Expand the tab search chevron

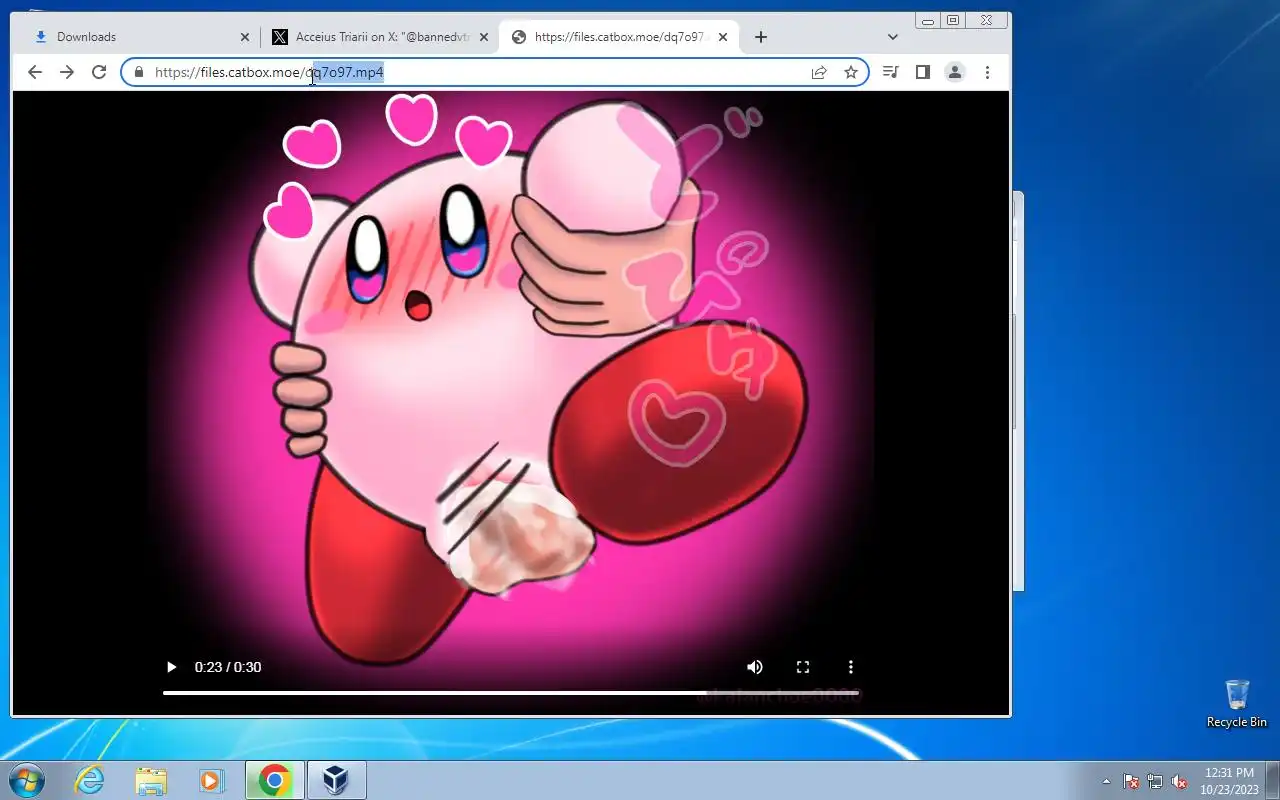pos(893,37)
